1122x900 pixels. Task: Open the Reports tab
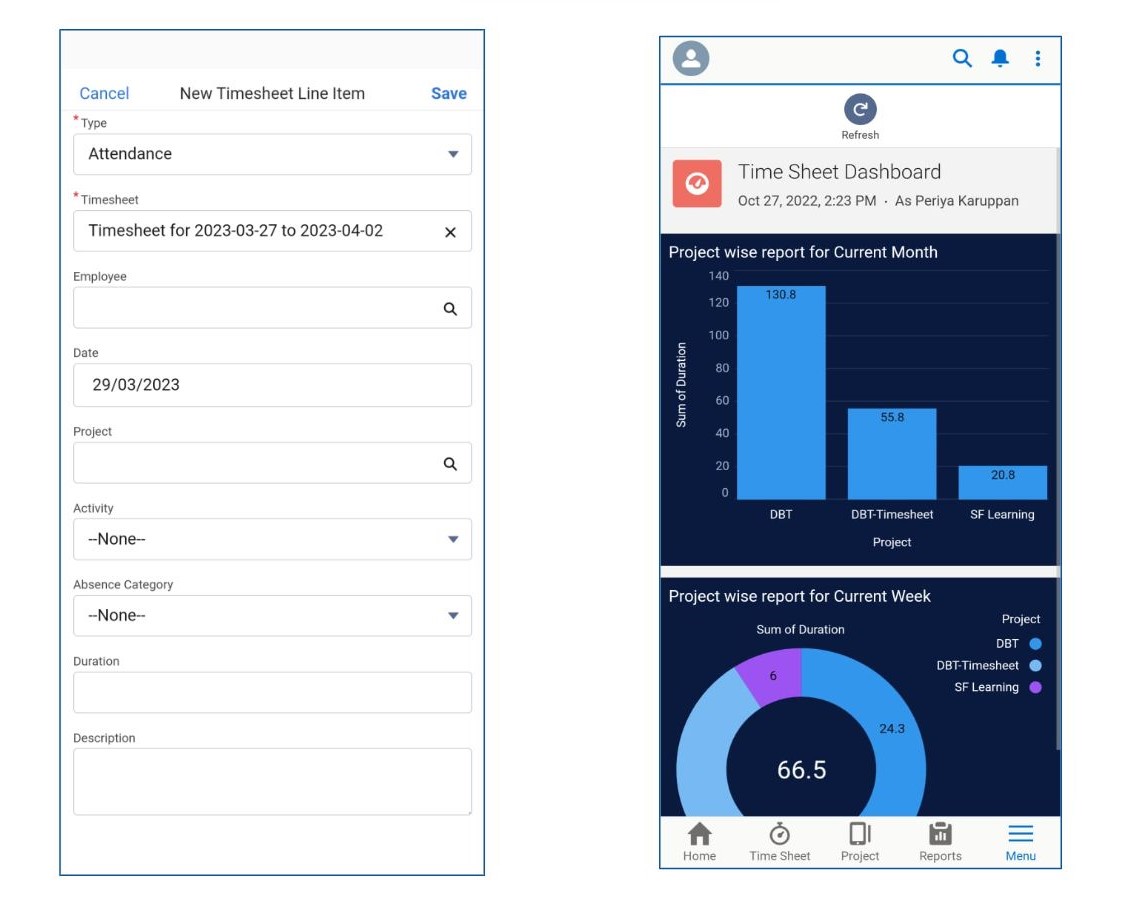coord(940,842)
